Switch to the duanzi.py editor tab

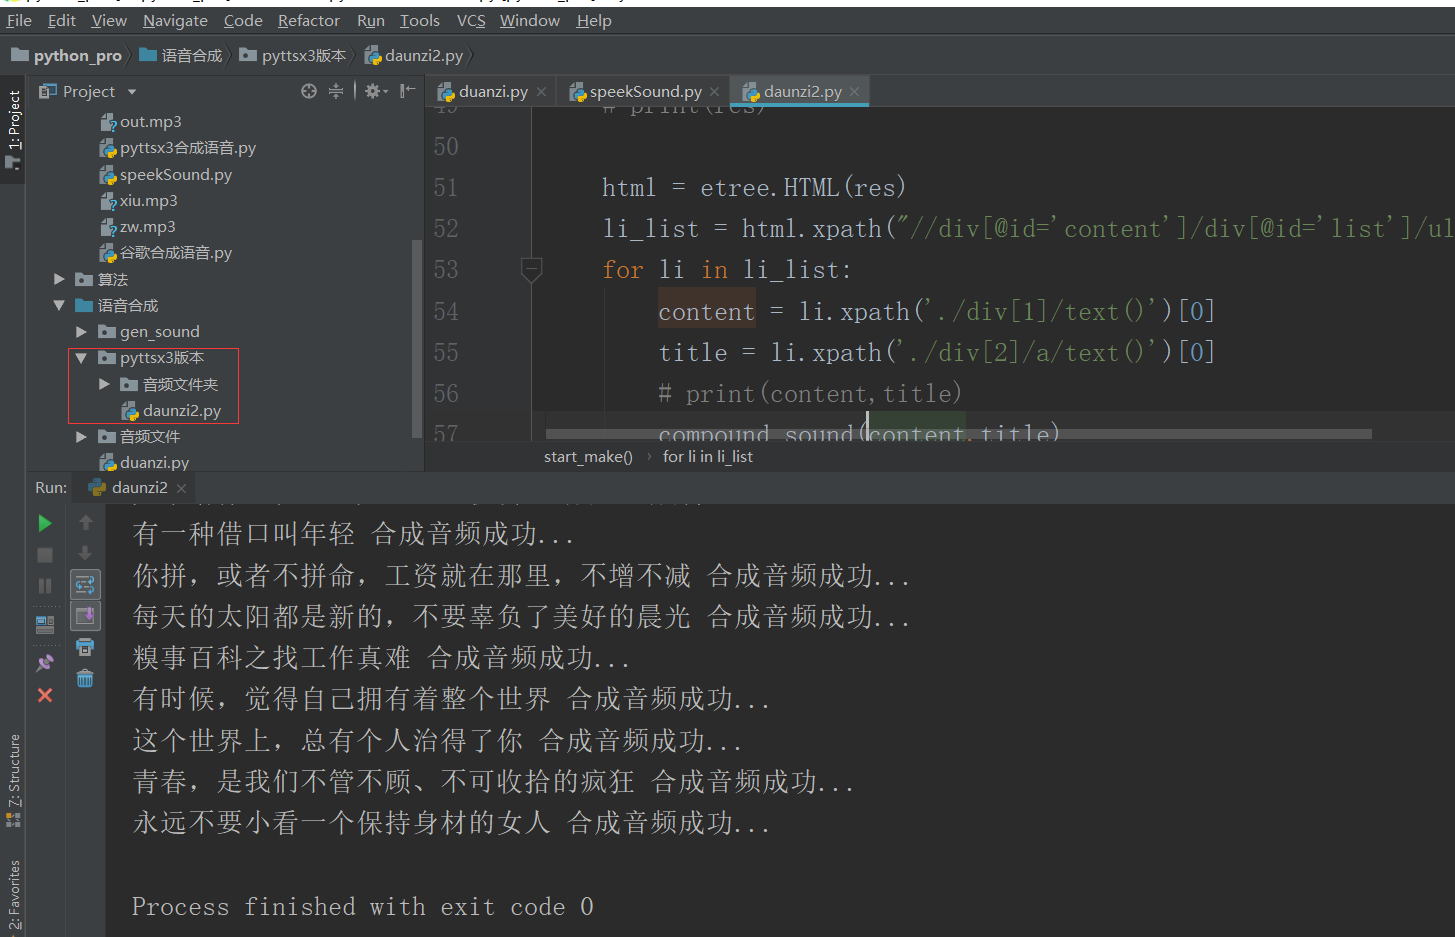pyautogui.click(x=493, y=92)
